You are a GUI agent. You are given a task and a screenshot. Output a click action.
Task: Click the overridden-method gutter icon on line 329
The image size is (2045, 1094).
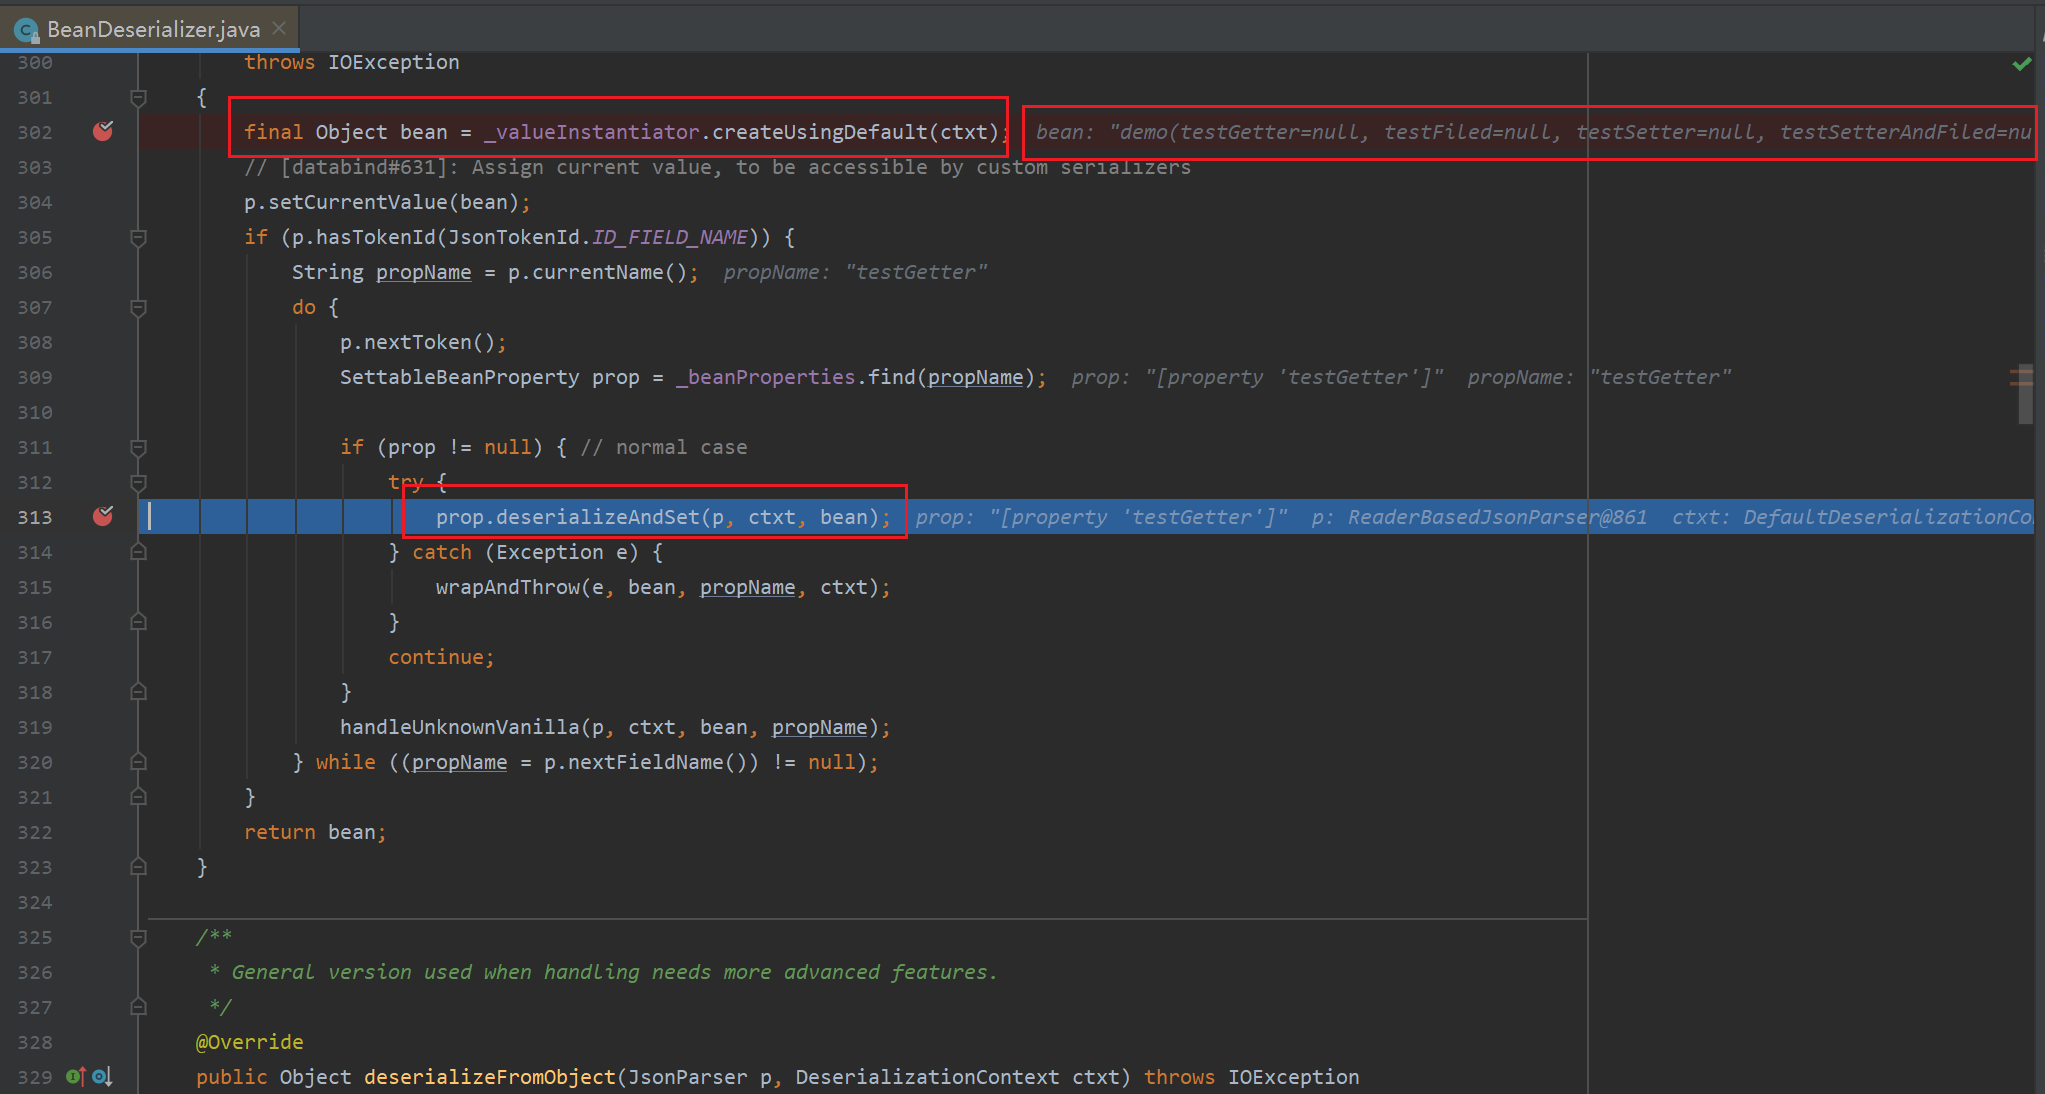point(102,1076)
